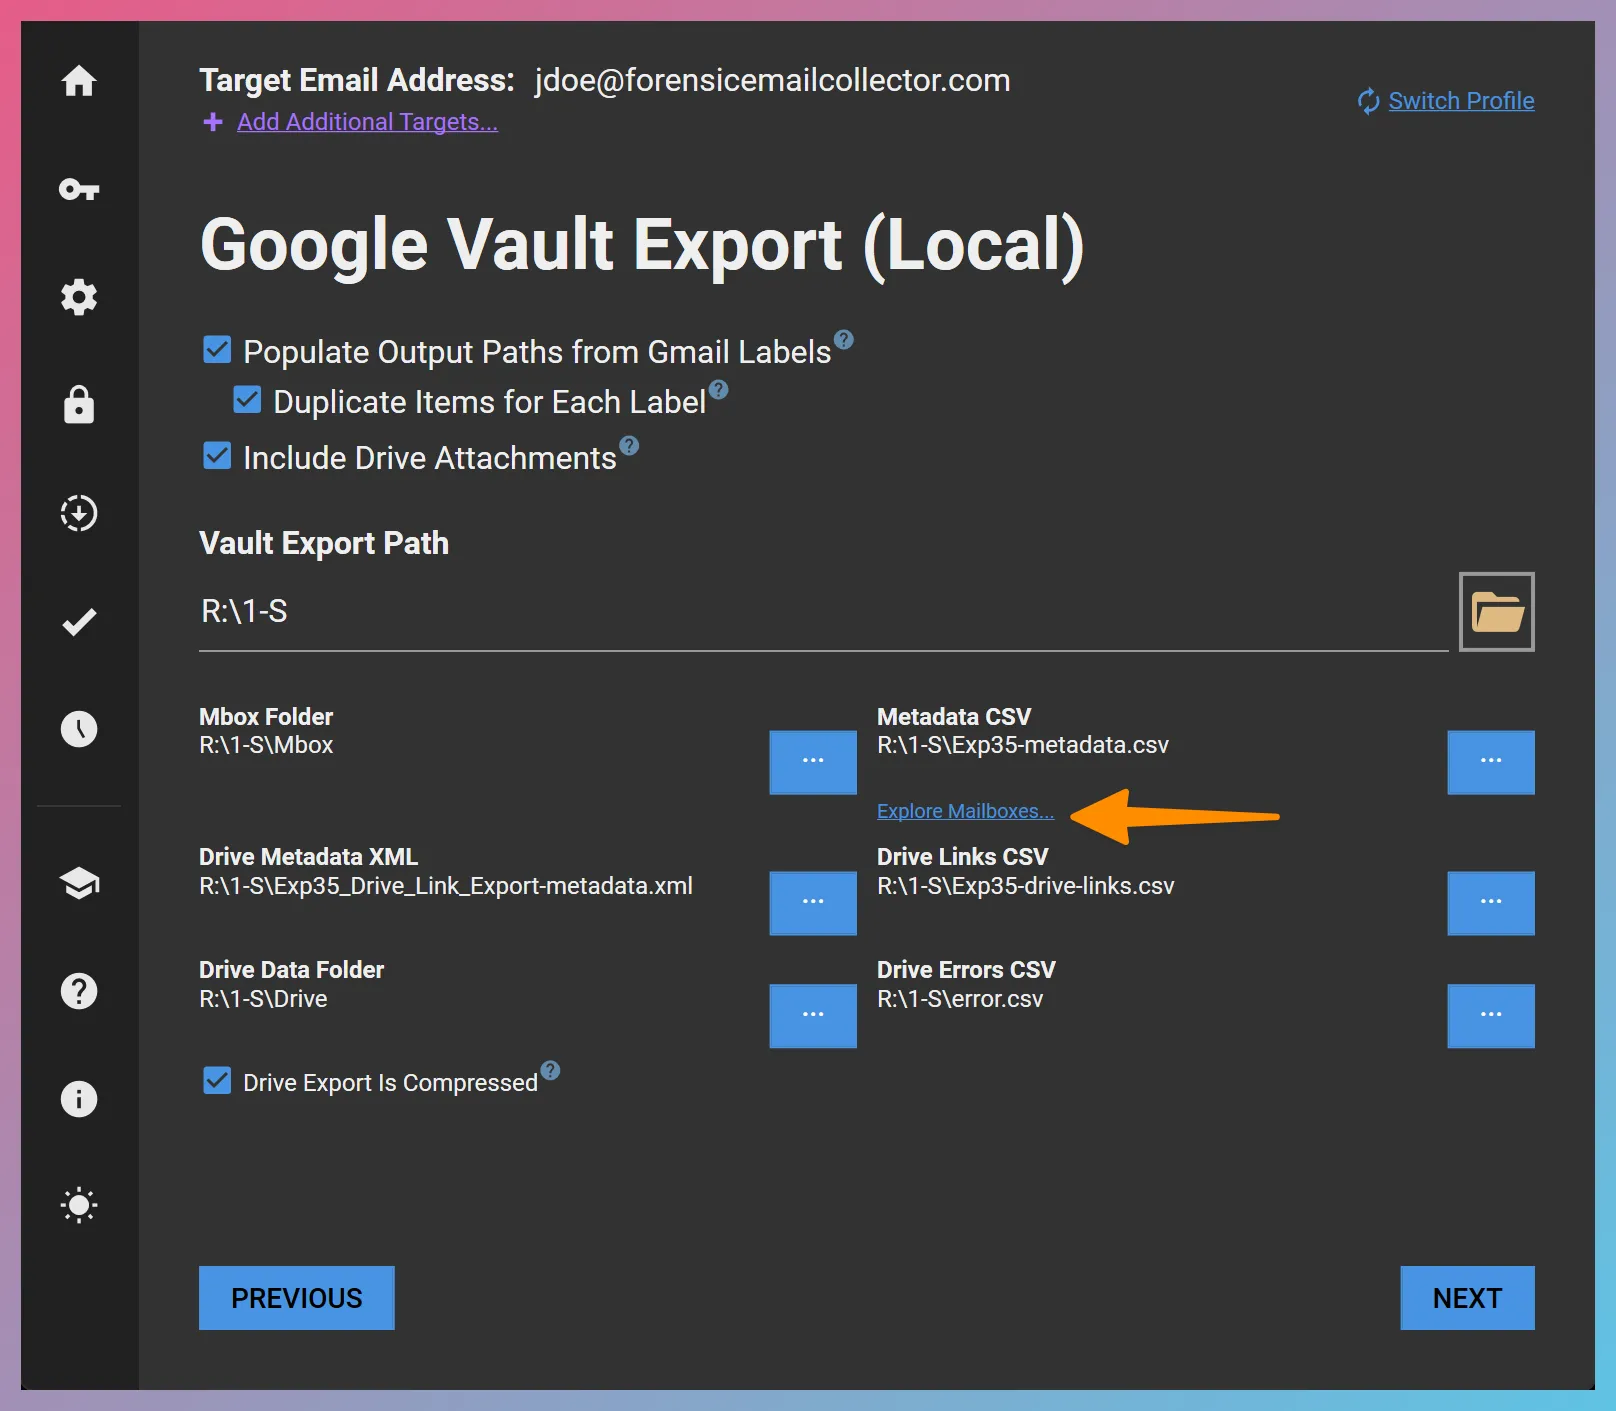Viewport: 1616px width, 1411px height.
Task: Edit the Vault Export Path field
Action: (700, 612)
